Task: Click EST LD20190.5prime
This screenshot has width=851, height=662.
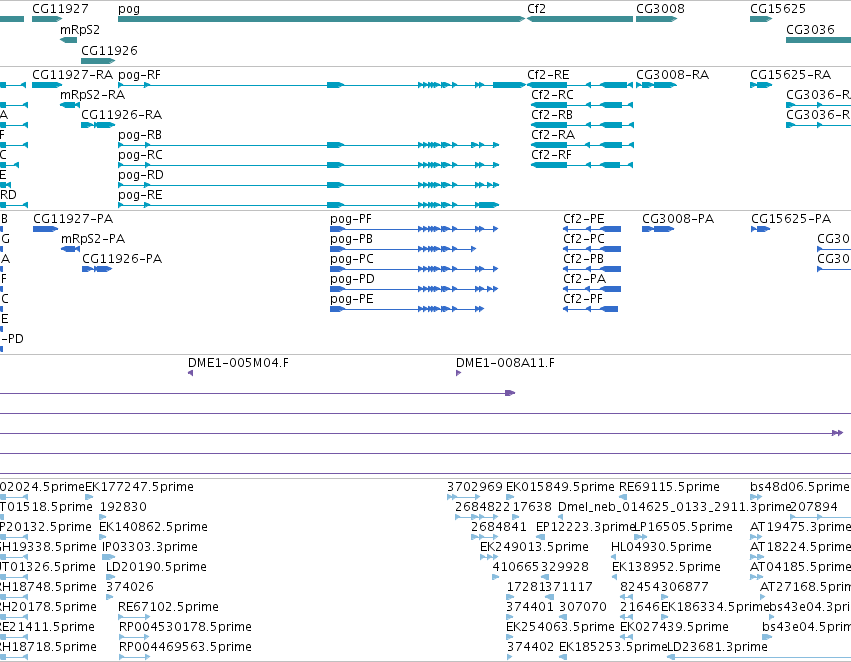Action: [x=109, y=577]
